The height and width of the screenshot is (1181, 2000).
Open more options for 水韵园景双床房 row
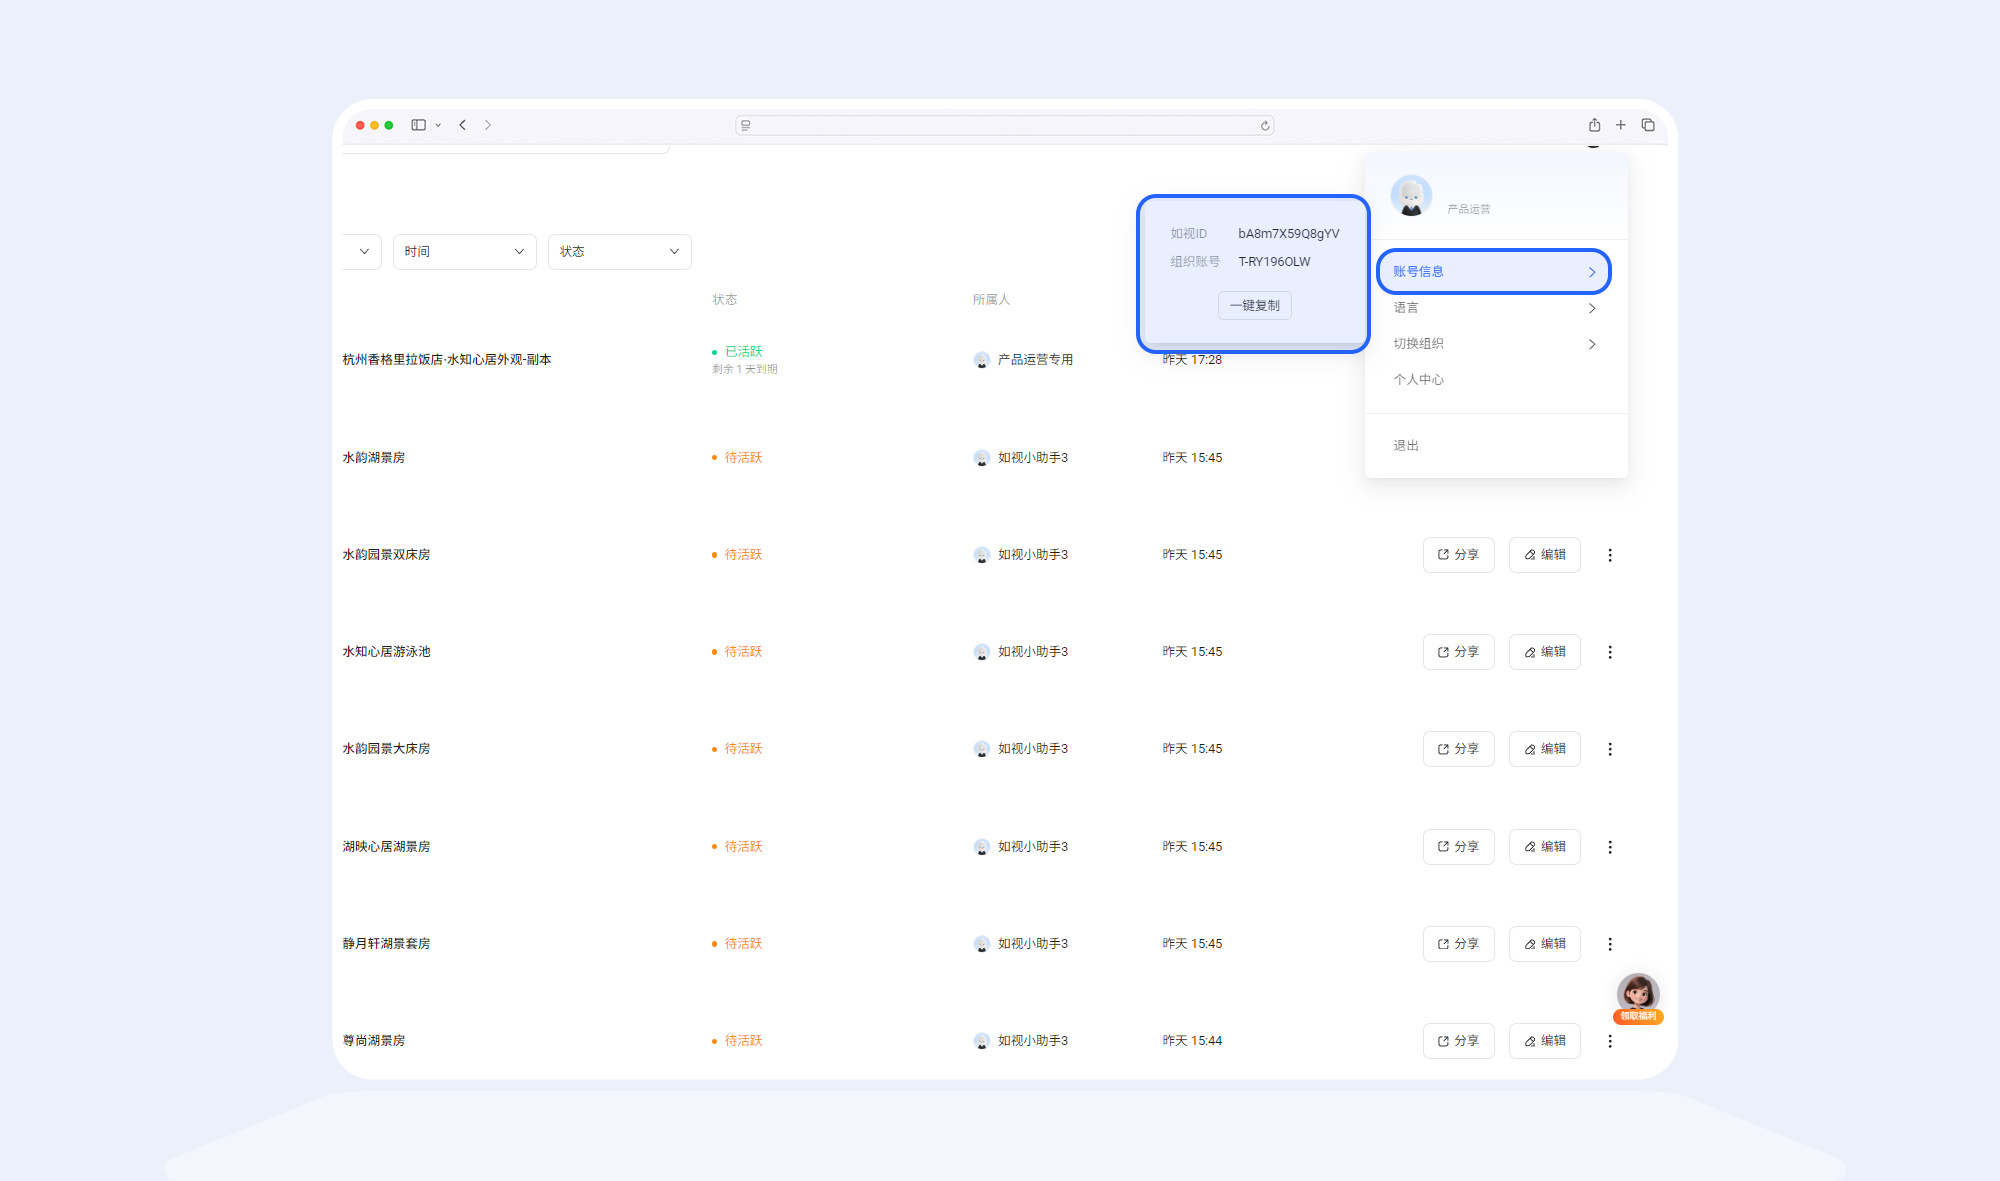coord(1610,555)
